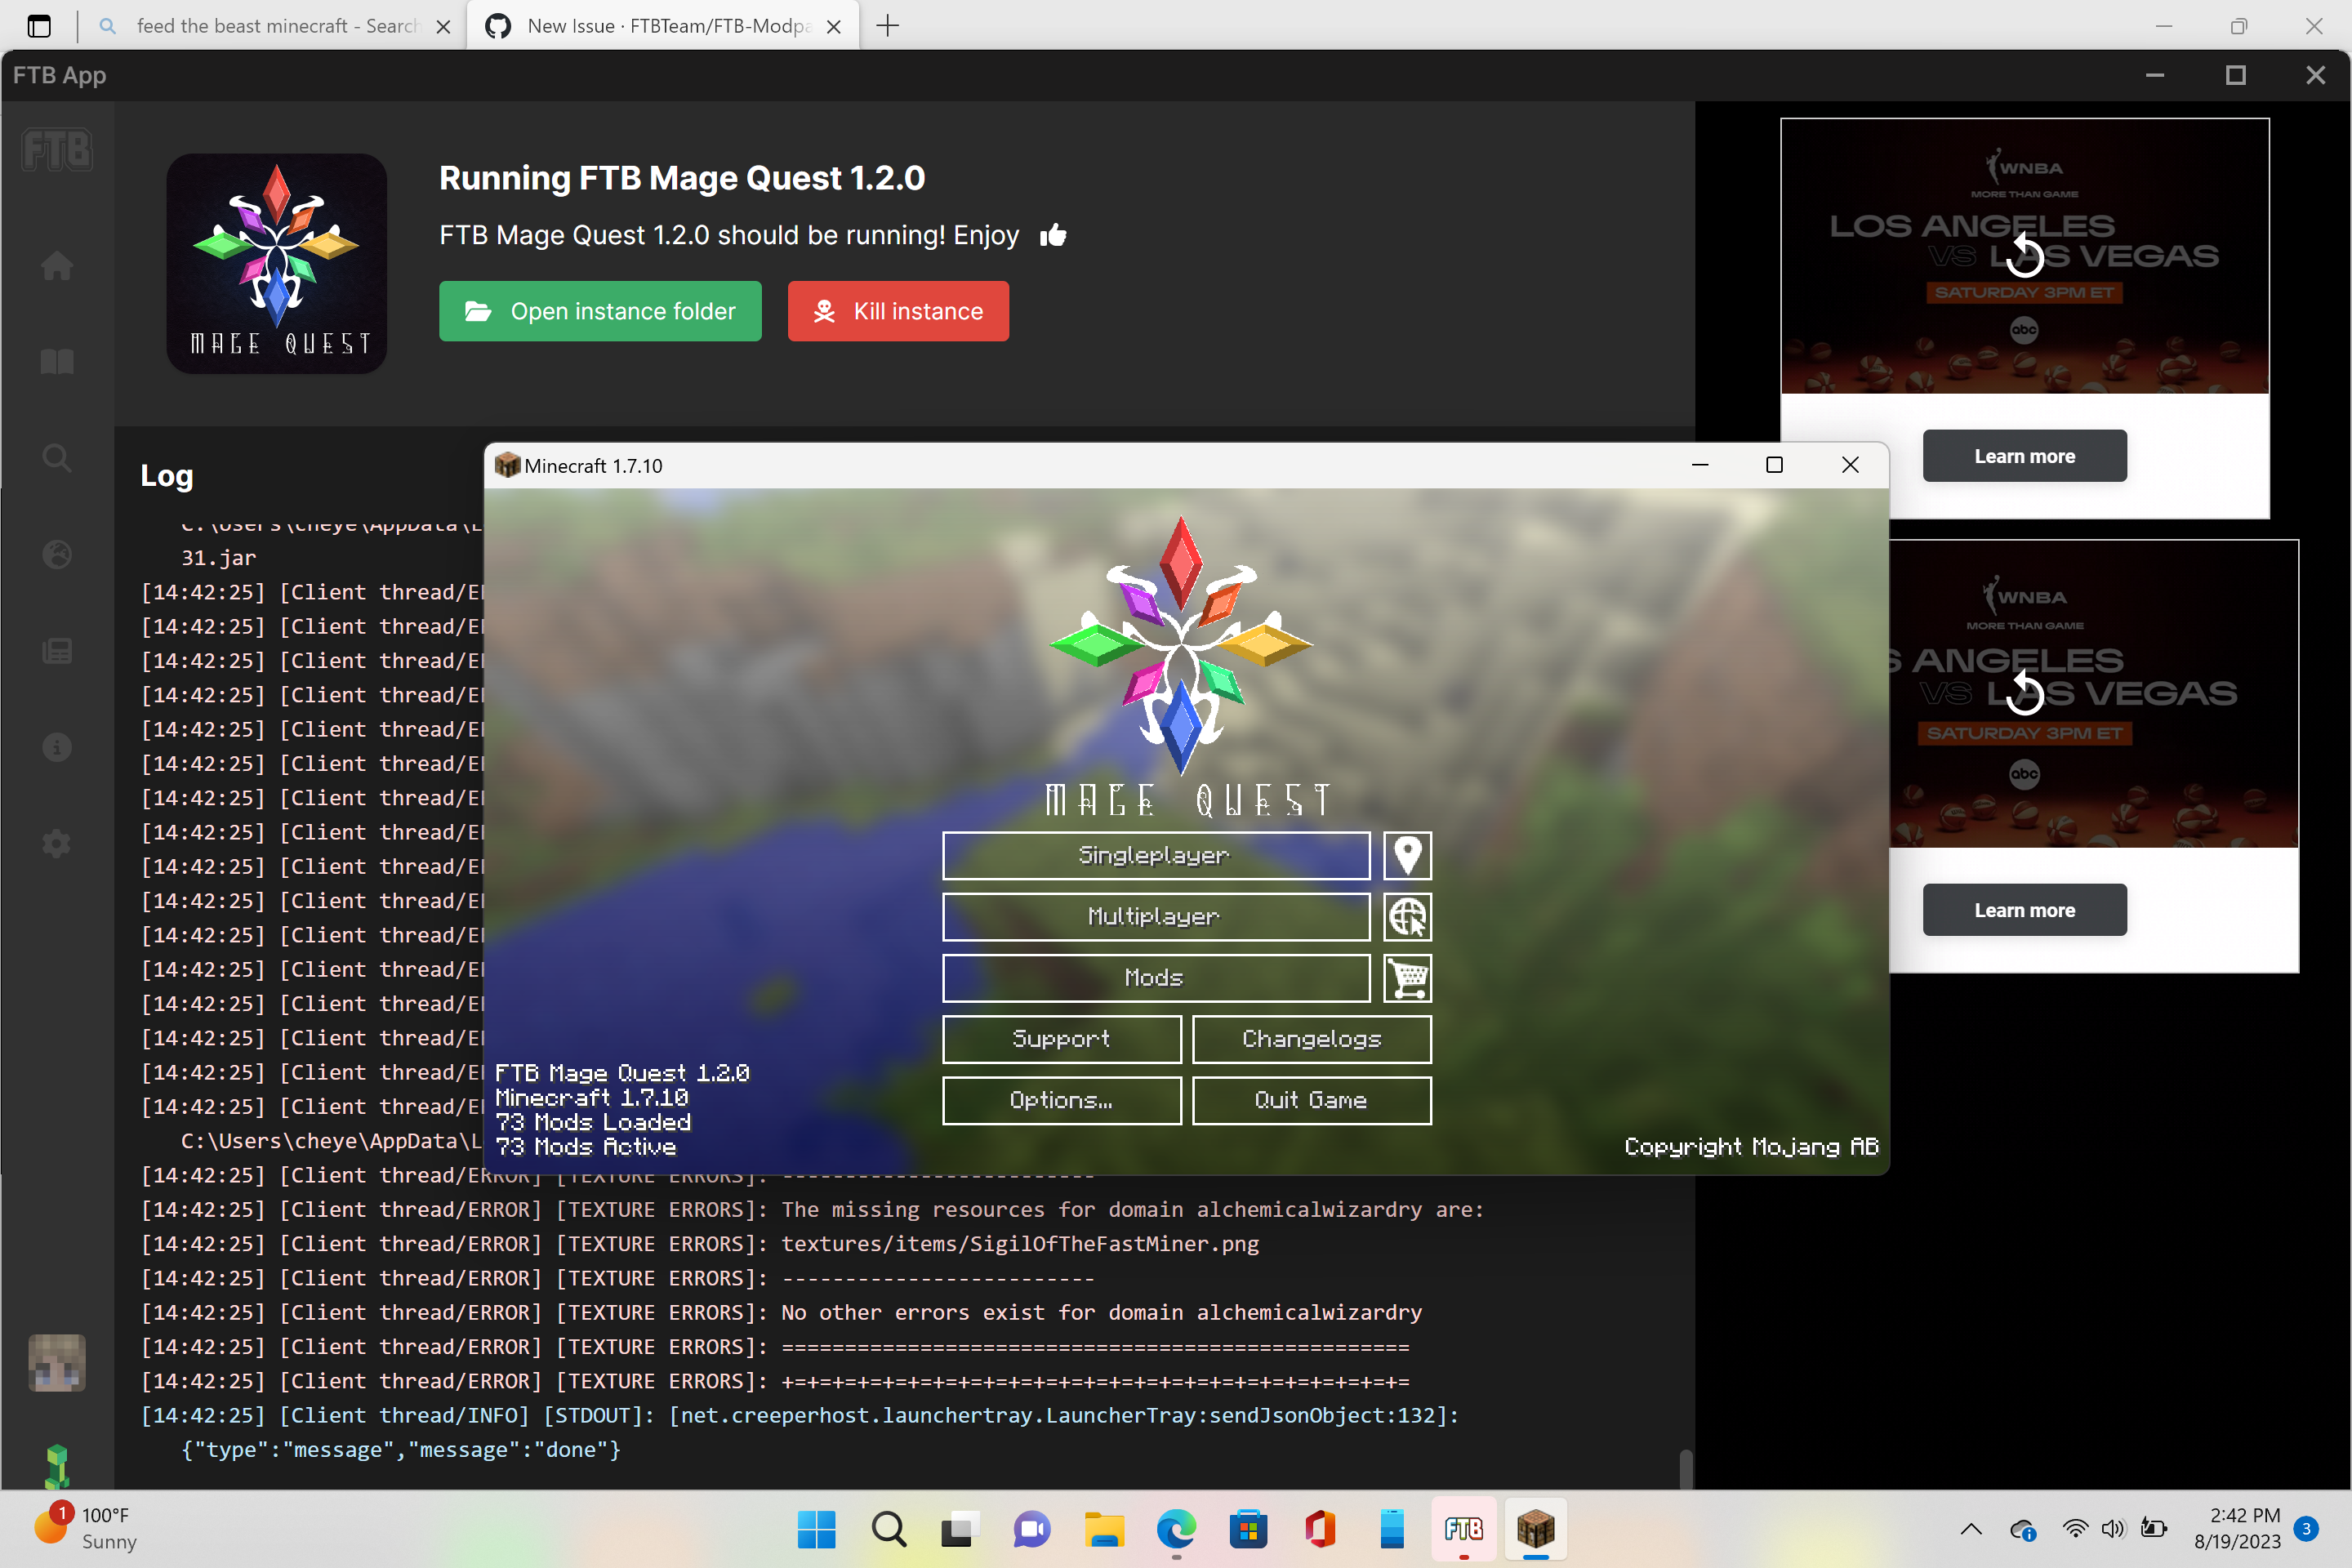Select the info icon in the sidebar
2352x1568 pixels.
point(56,747)
